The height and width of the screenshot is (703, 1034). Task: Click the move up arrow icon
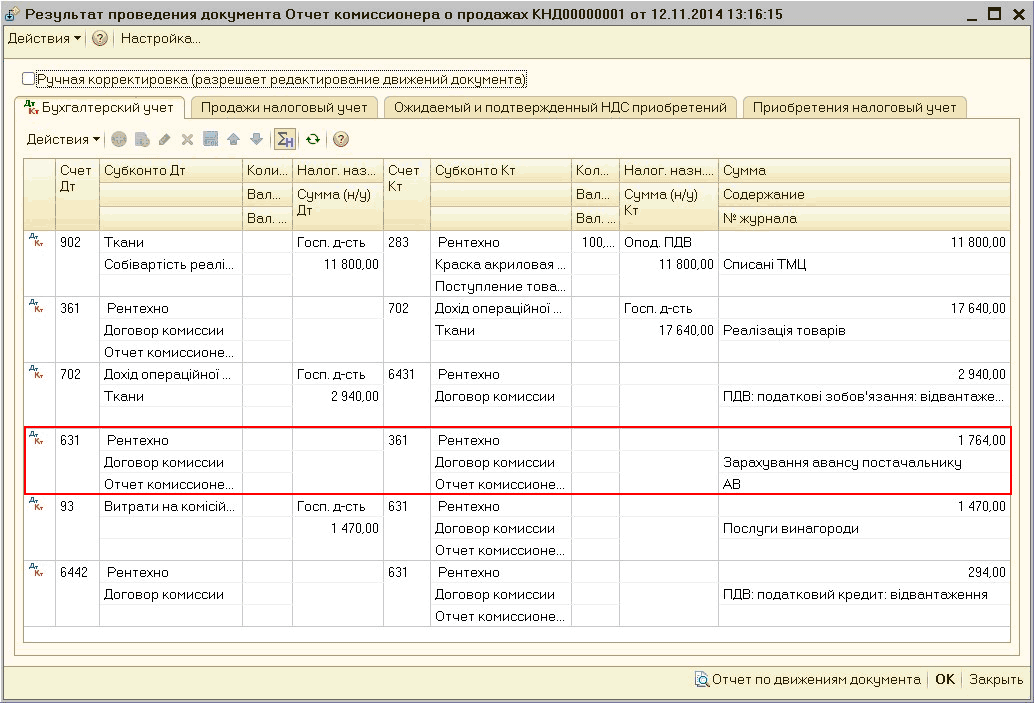pos(233,139)
